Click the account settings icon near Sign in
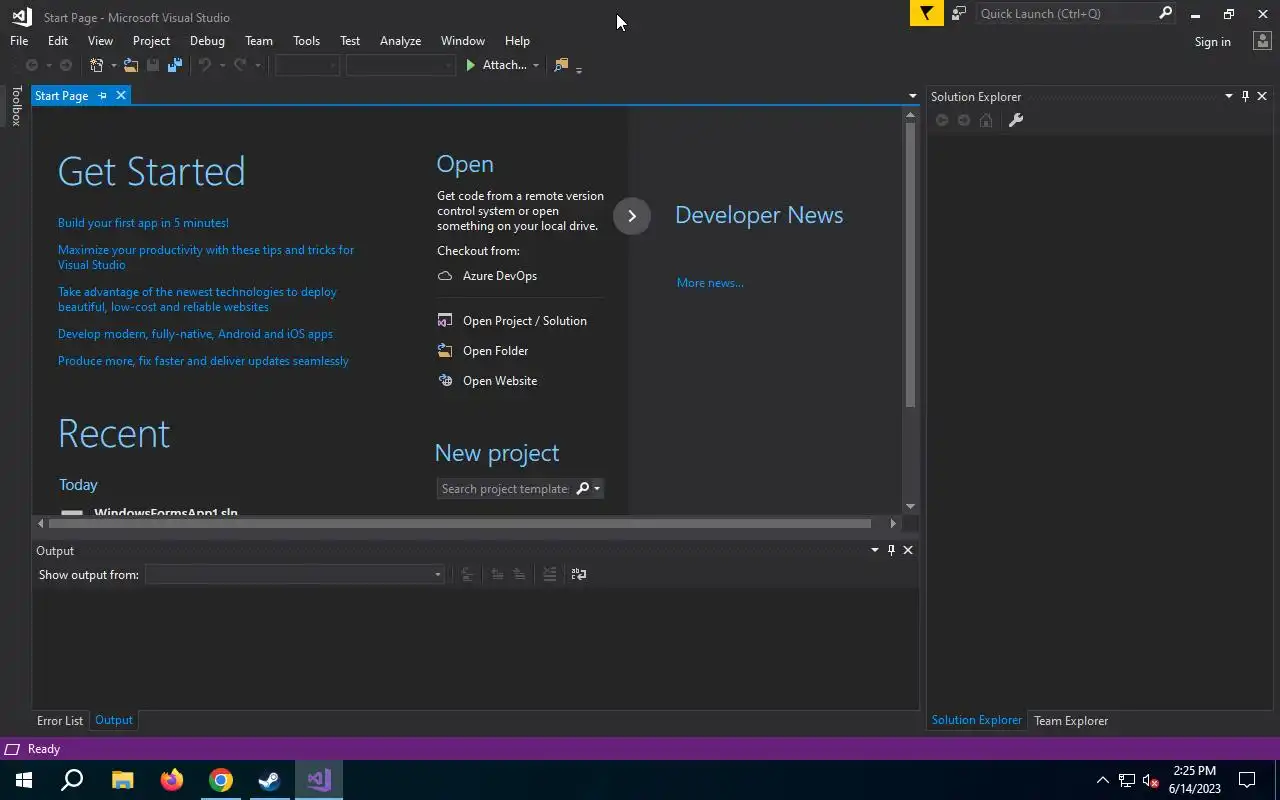This screenshot has height=800, width=1280. 1261,41
